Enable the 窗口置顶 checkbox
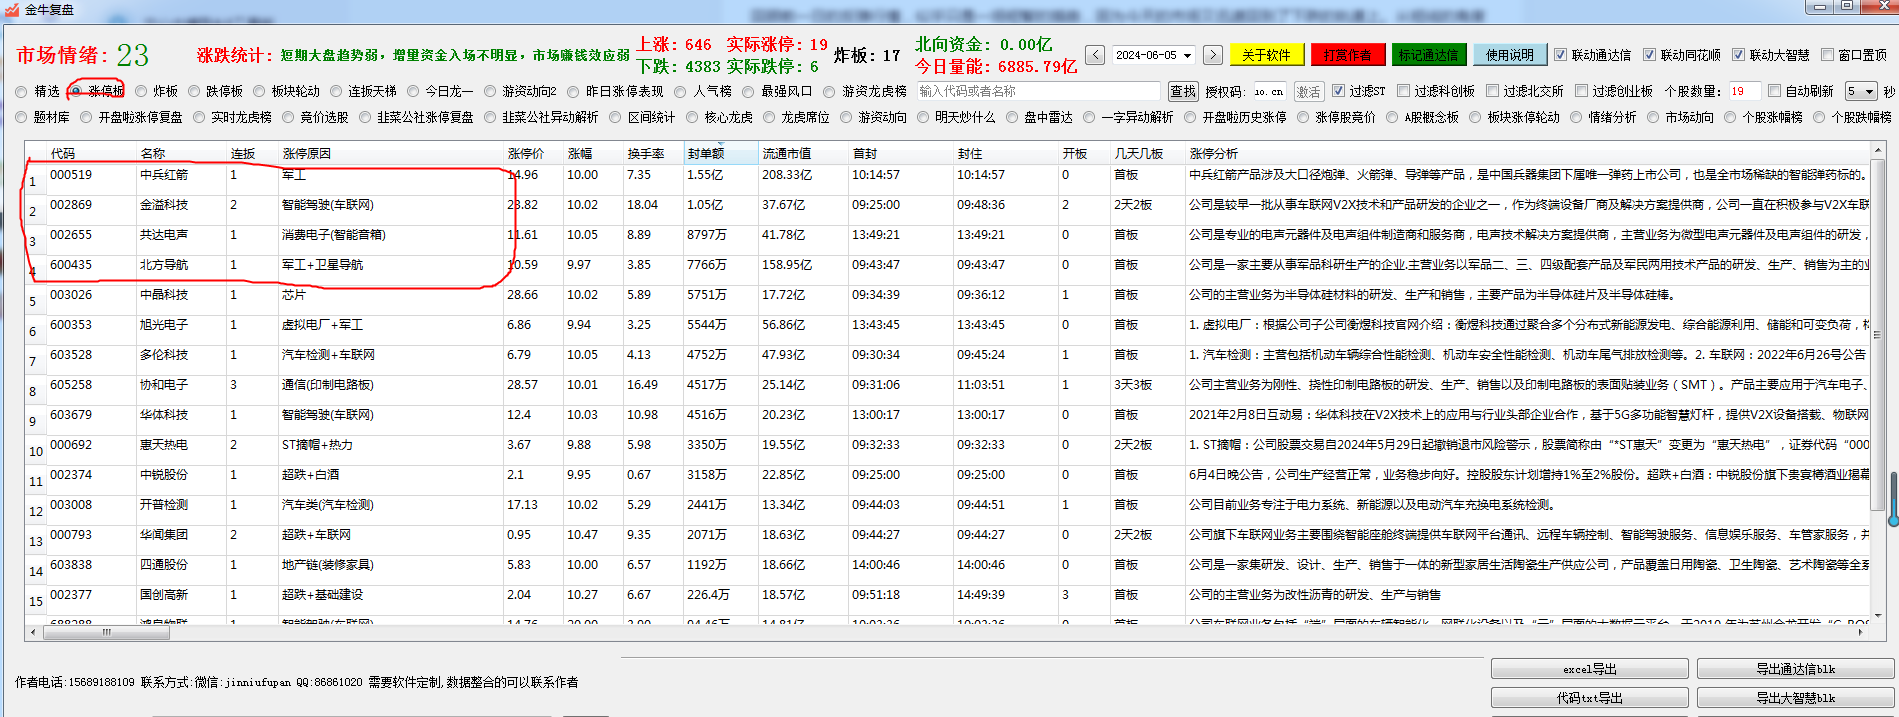This screenshot has width=1899, height=717. click(1827, 55)
